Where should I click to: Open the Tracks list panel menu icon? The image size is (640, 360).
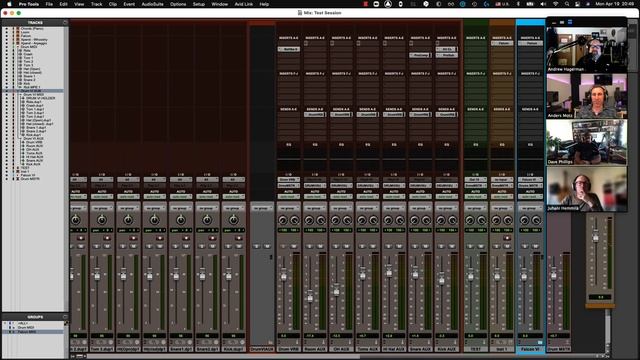pos(65,22)
